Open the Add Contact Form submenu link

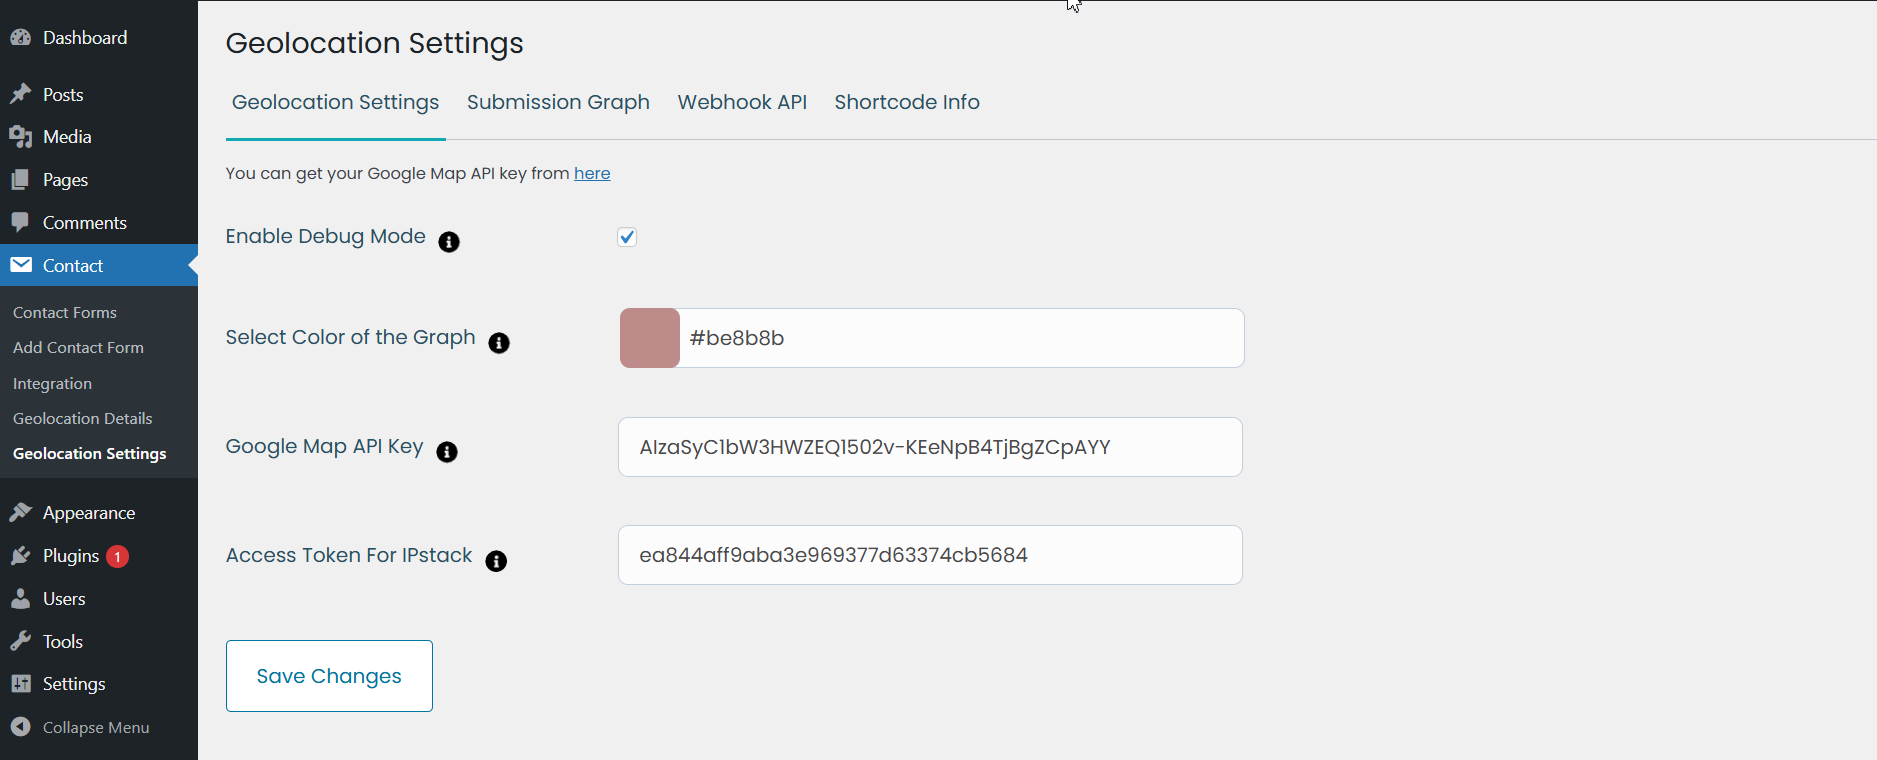click(x=78, y=348)
